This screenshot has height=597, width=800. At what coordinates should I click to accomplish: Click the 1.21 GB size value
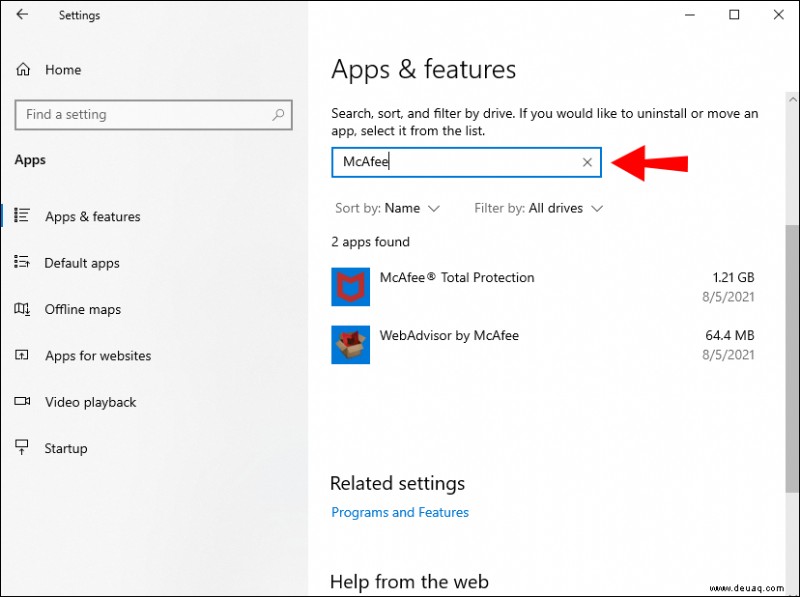point(733,277)
